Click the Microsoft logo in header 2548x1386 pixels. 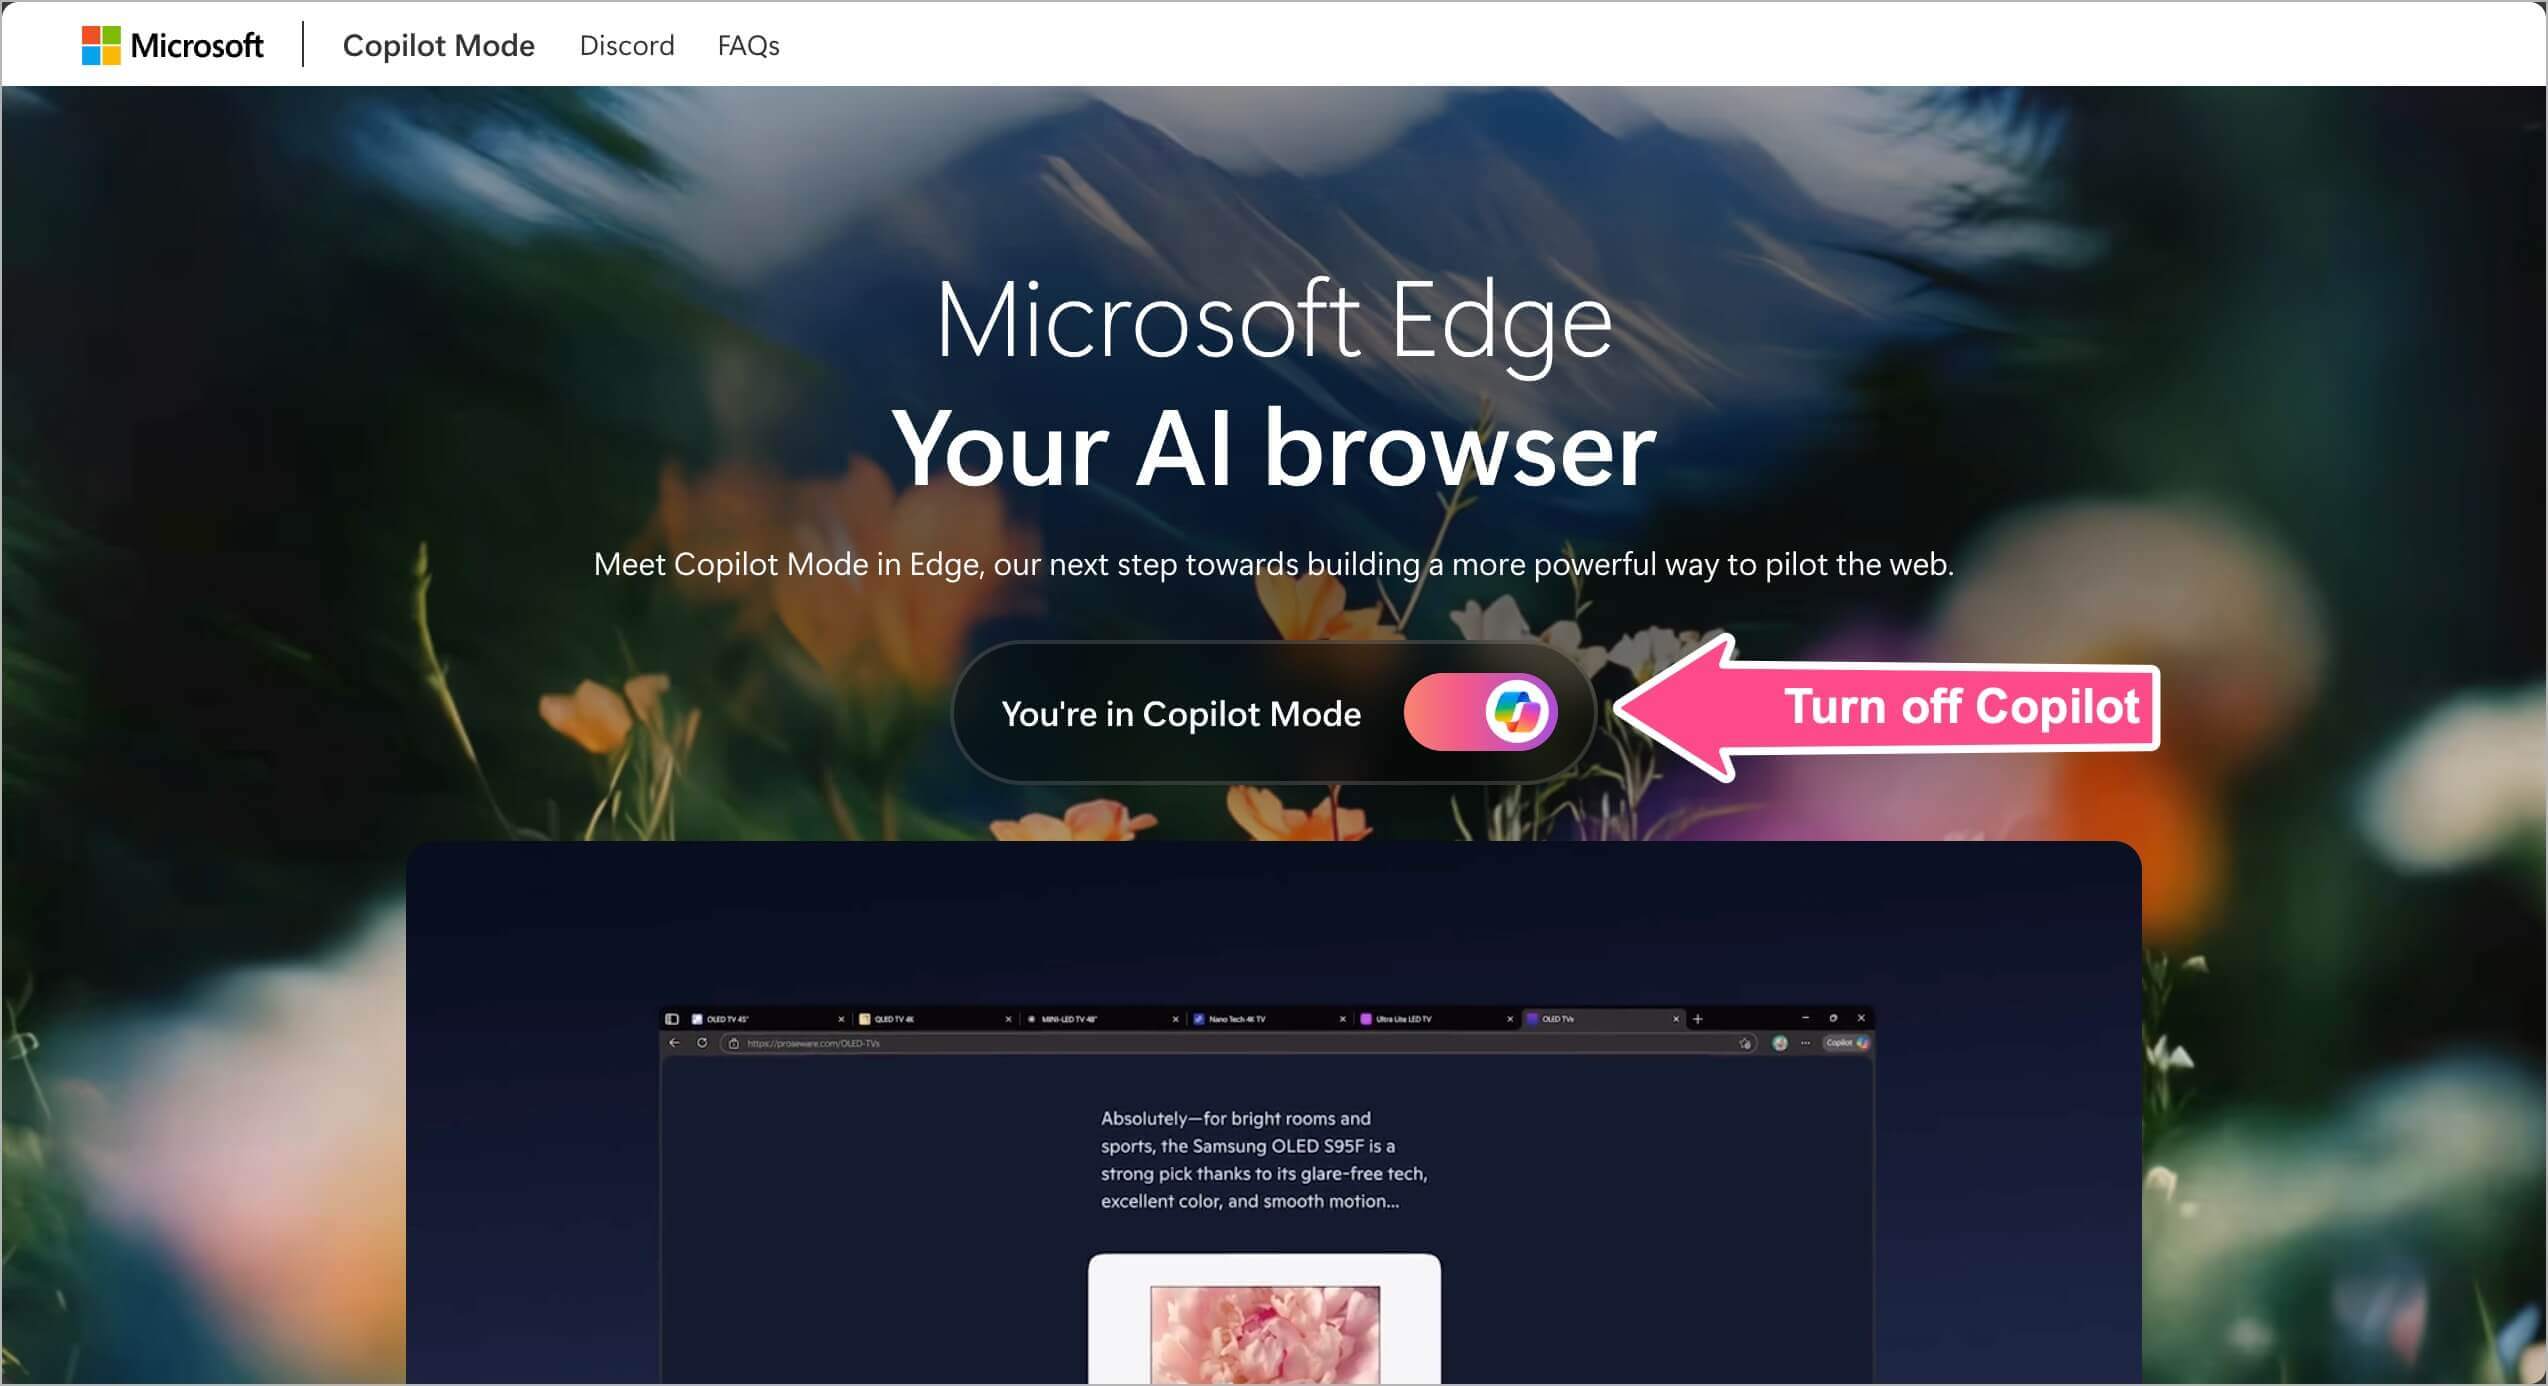172,45
